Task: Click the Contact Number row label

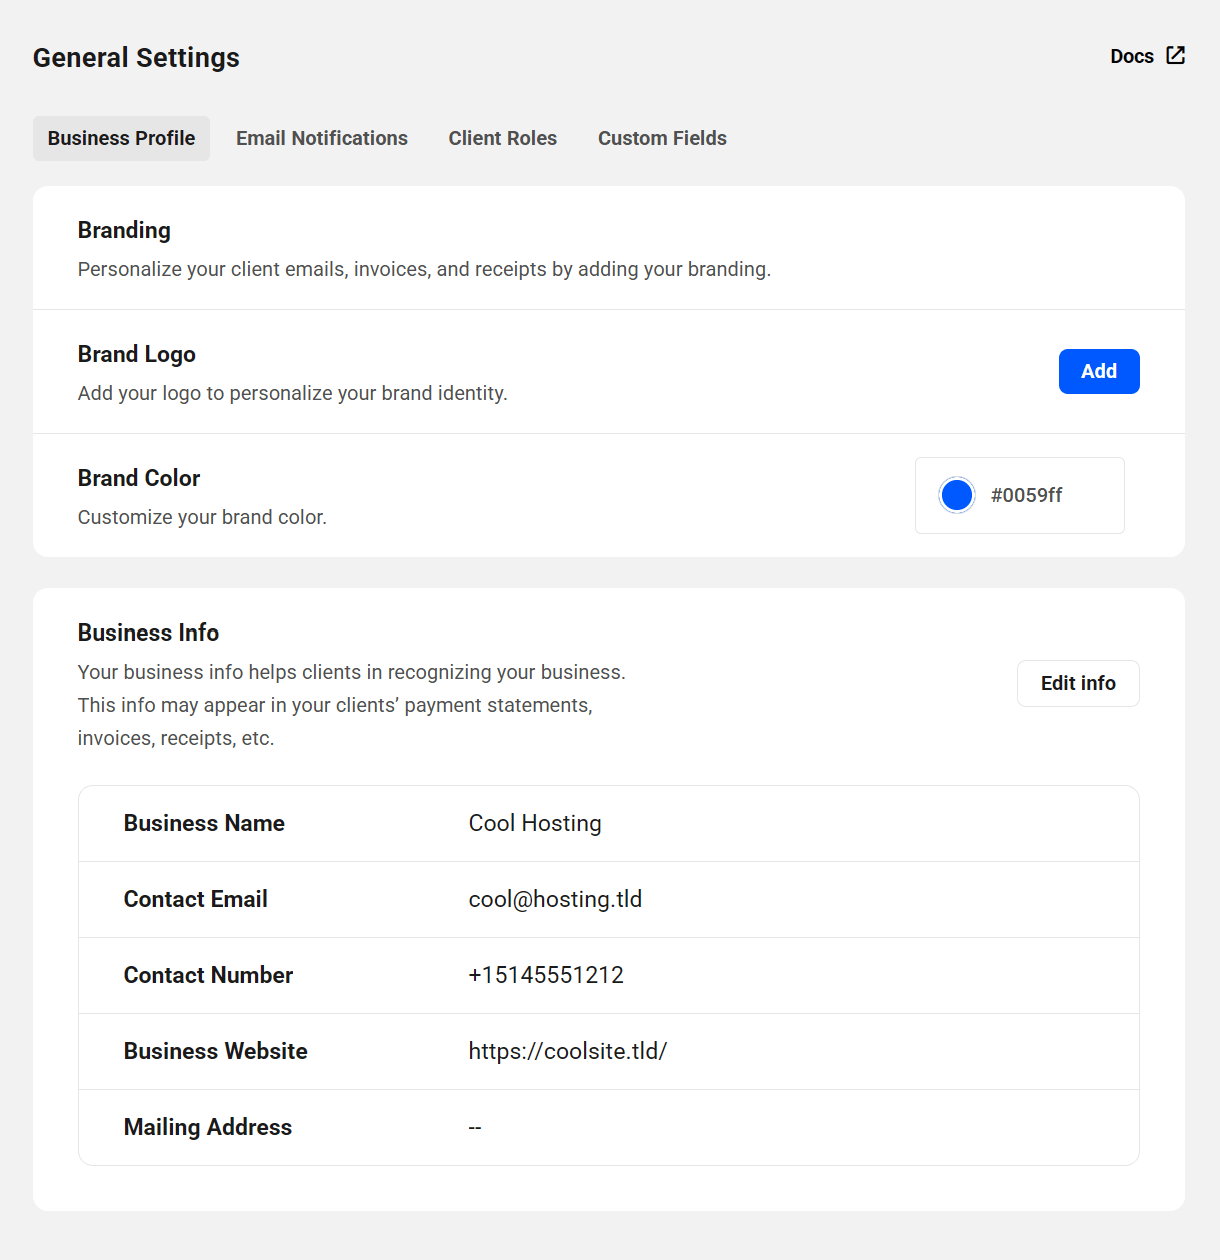Action: click(208, 975)
